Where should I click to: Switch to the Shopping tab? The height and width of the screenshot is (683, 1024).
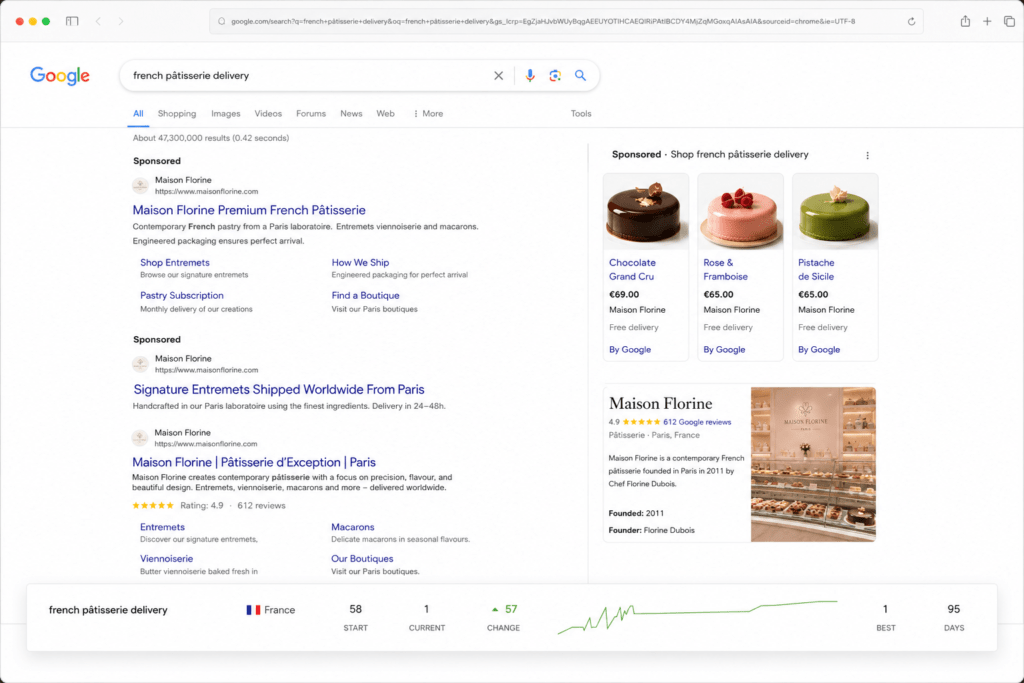click(x=177, y=114)
